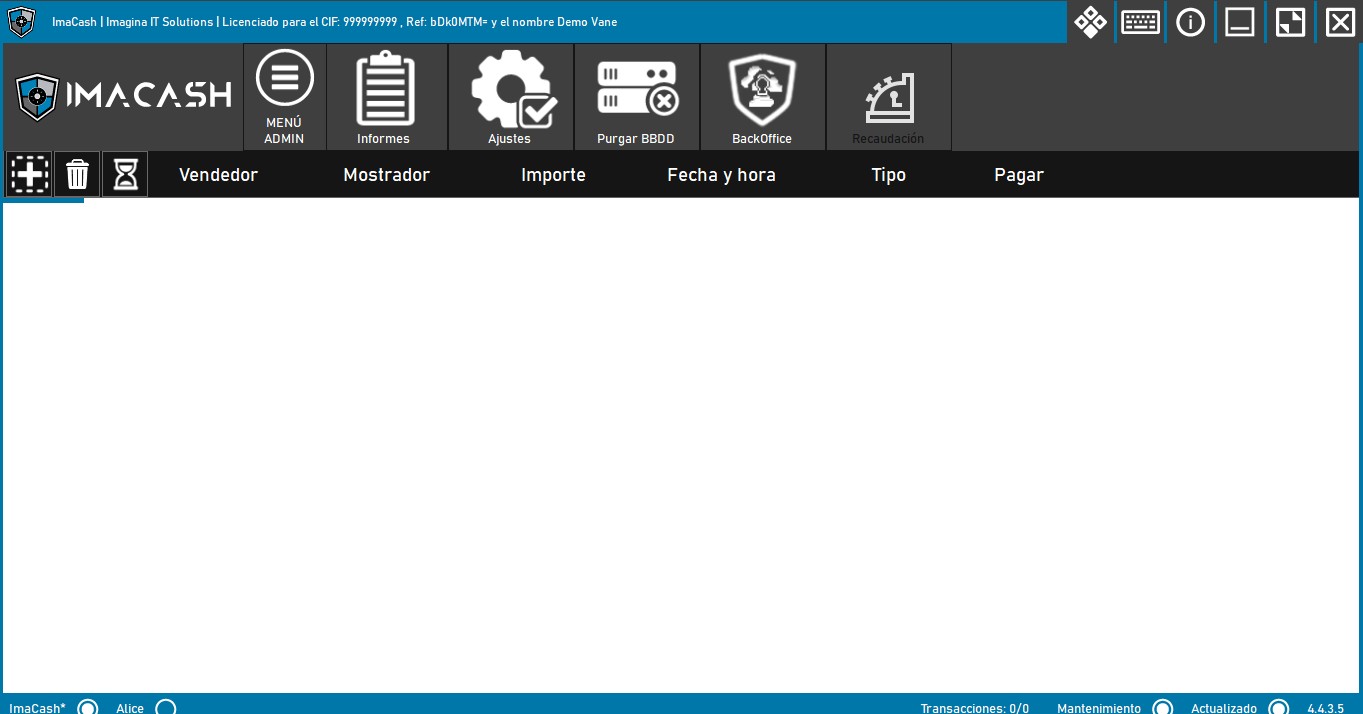The width and height of the screenshot is (1363, 714).
Task: Click the four-diamond move icon
Action: click(1090, 22)
